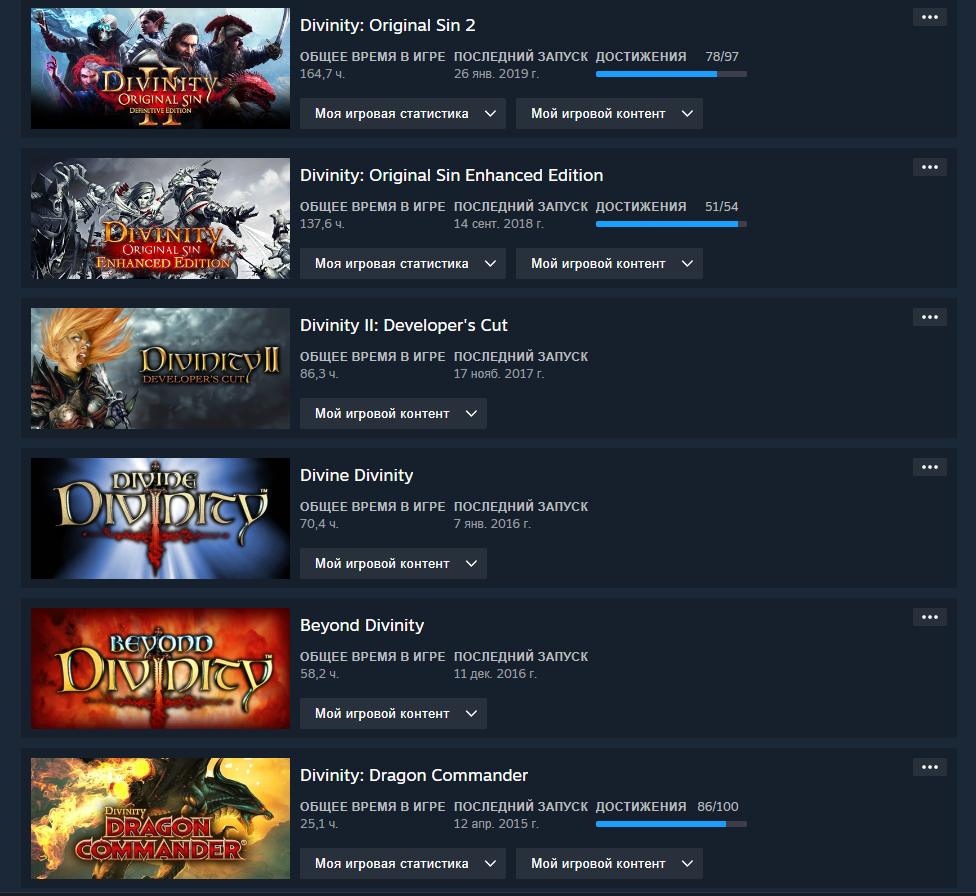This screenshot has width=976, height=896.
Task: Open three-dot menu for Beyond Divinity
Action: (929, 617)
